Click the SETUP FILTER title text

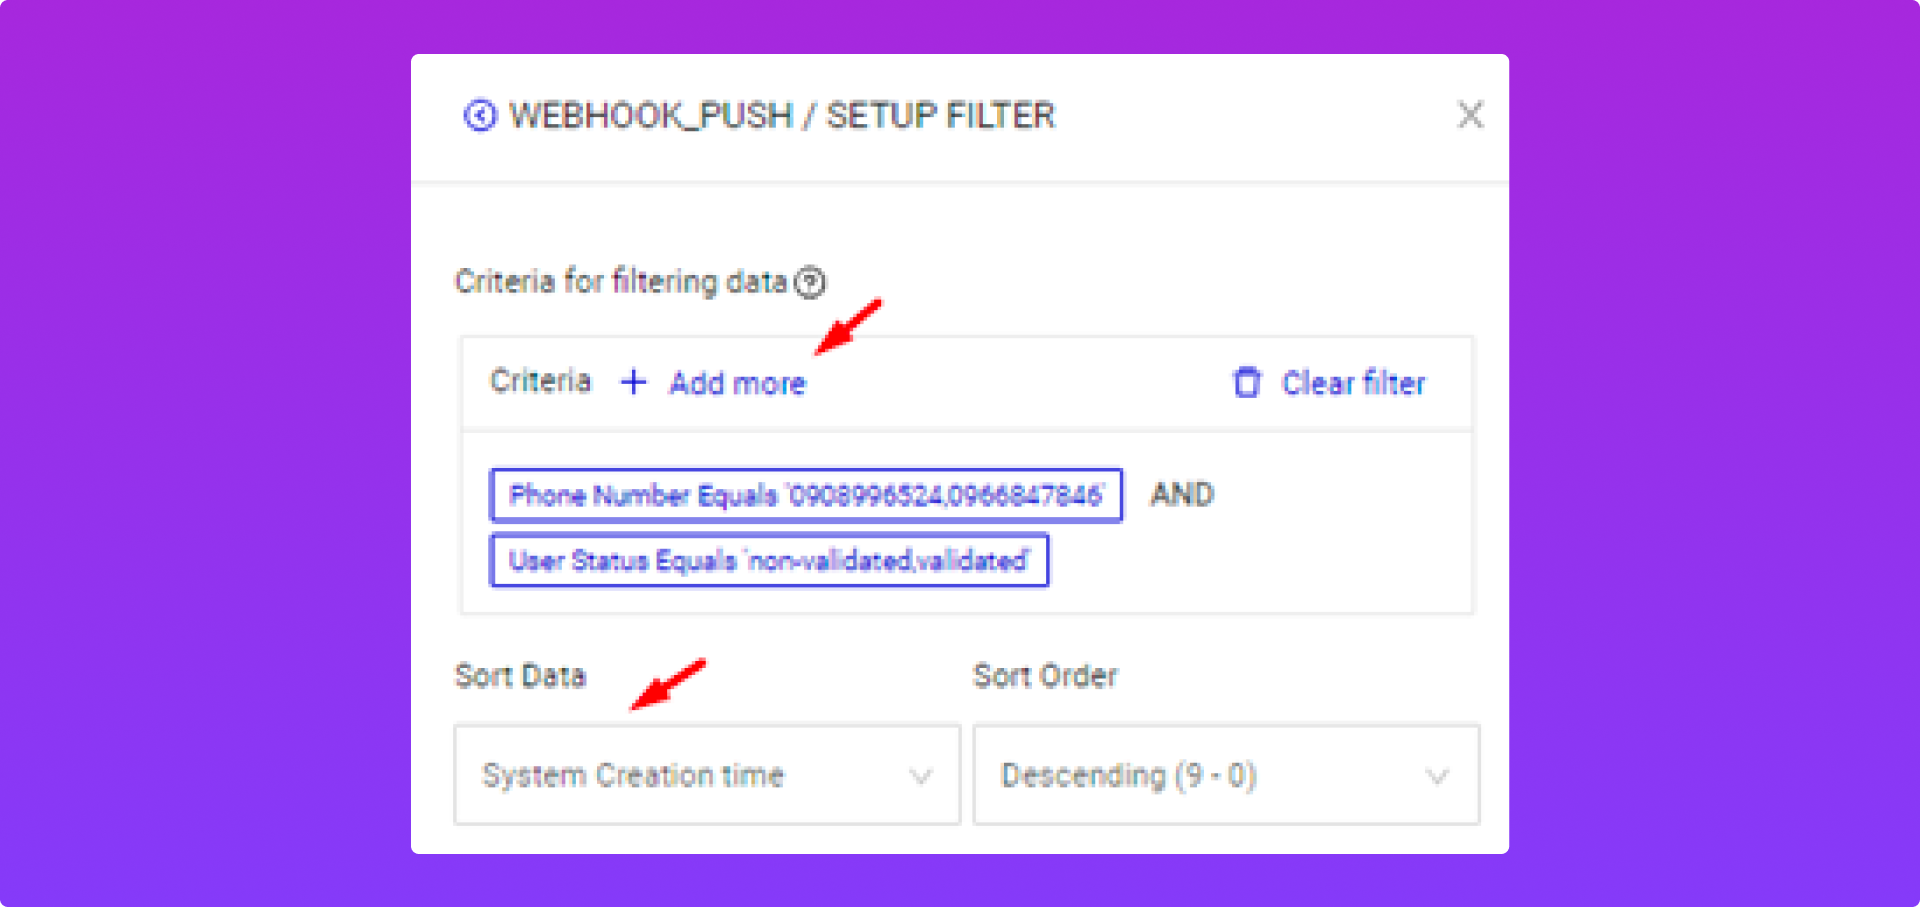[x=940, y=116]
